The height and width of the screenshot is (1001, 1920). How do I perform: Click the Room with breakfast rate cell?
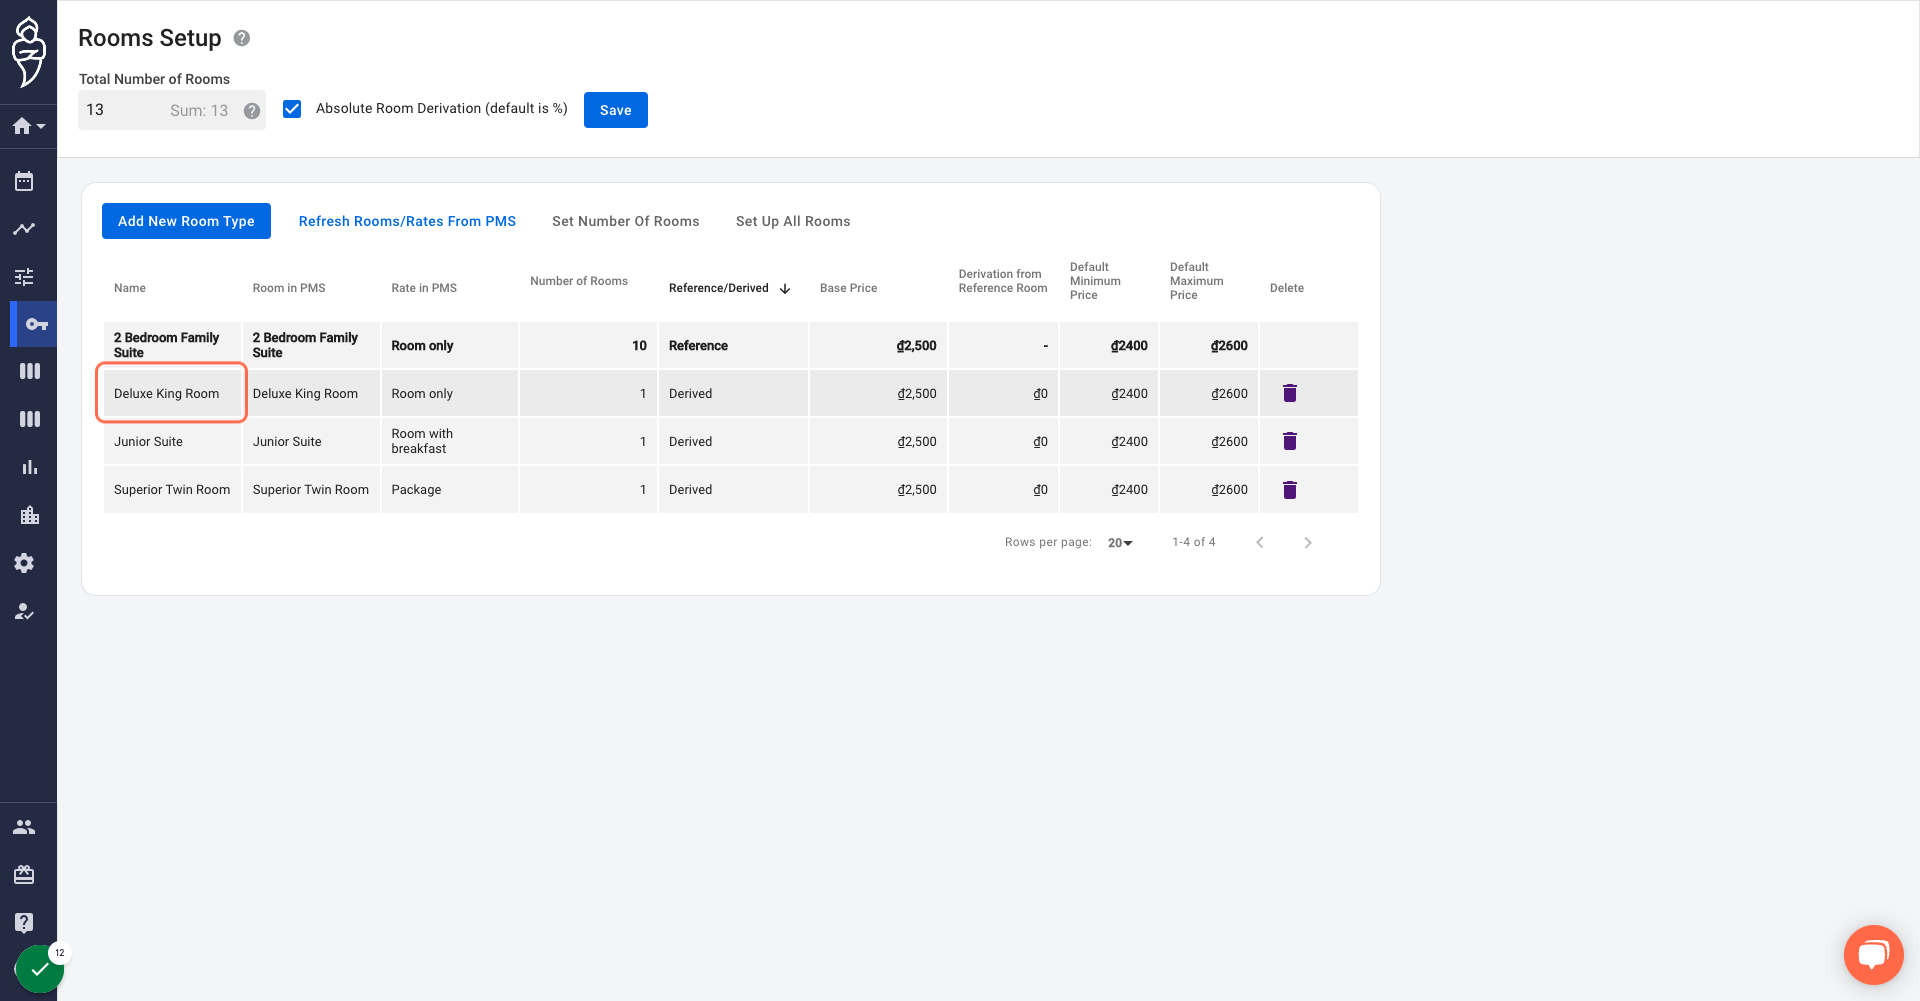449,442
